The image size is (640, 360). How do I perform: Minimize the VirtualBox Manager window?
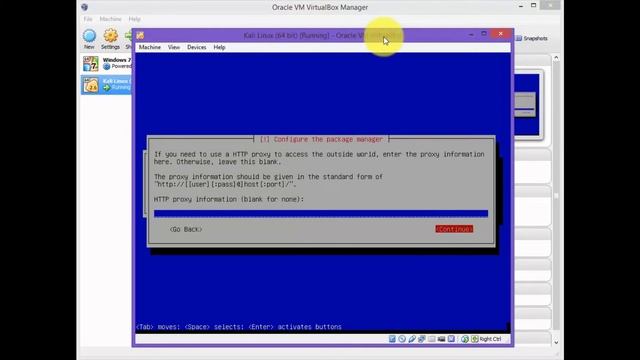tap(521, 6)
